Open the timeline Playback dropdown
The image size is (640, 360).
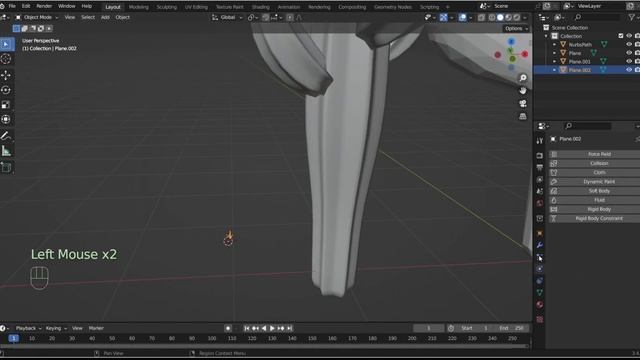29,328
